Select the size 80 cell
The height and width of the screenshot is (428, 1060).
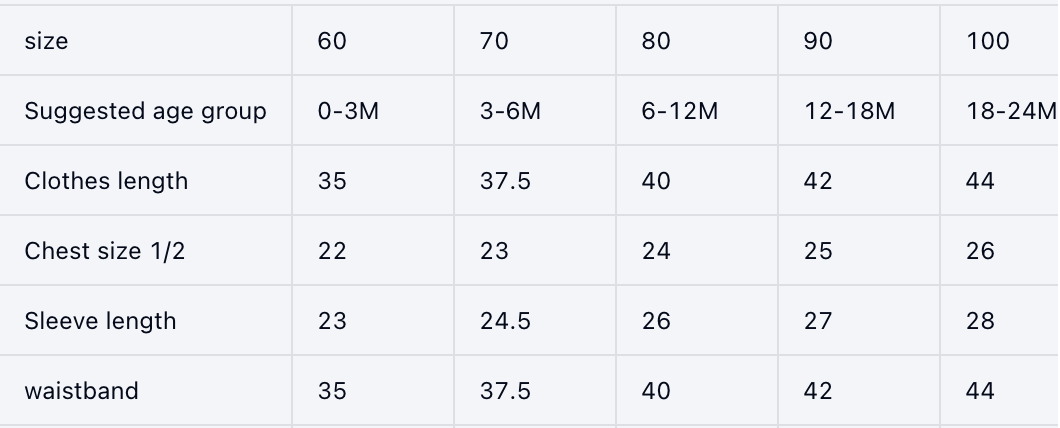[x=656, y=41]
